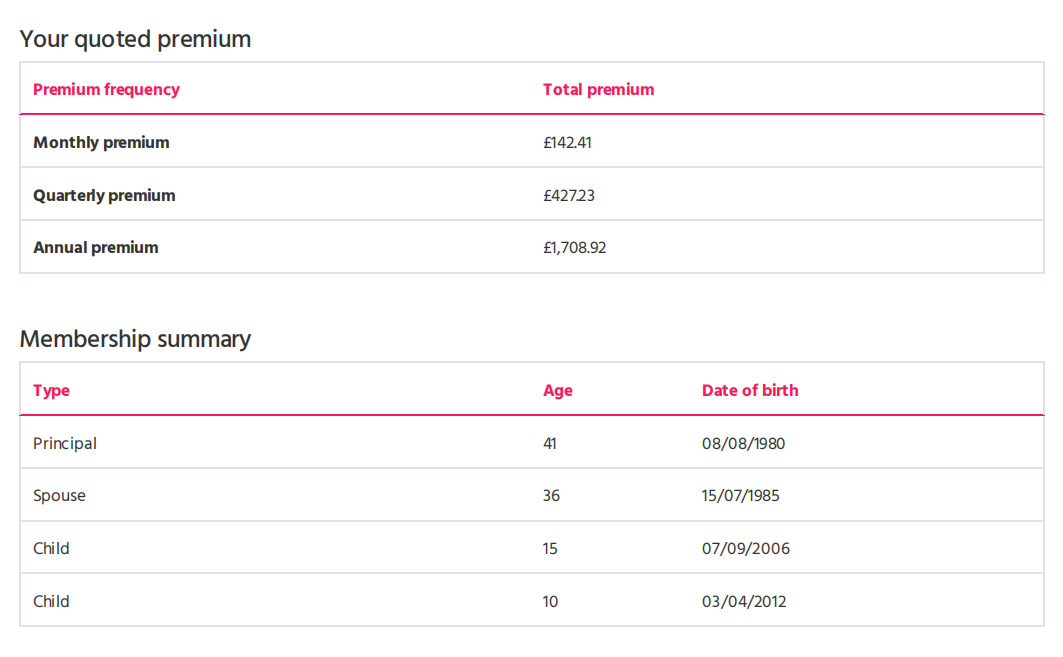
Task: Click the Date of birth column header
Action: [x=750, y=391]
